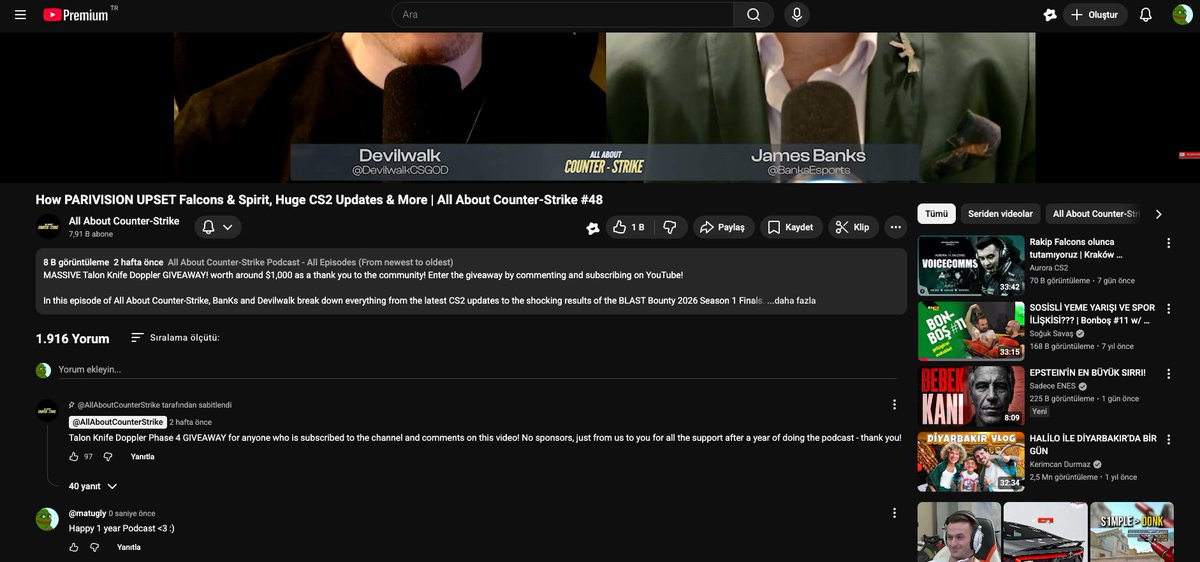The image size is (1200, 562).
Task: Open the account avatar menu
Action: click(x=1182, y=15)
